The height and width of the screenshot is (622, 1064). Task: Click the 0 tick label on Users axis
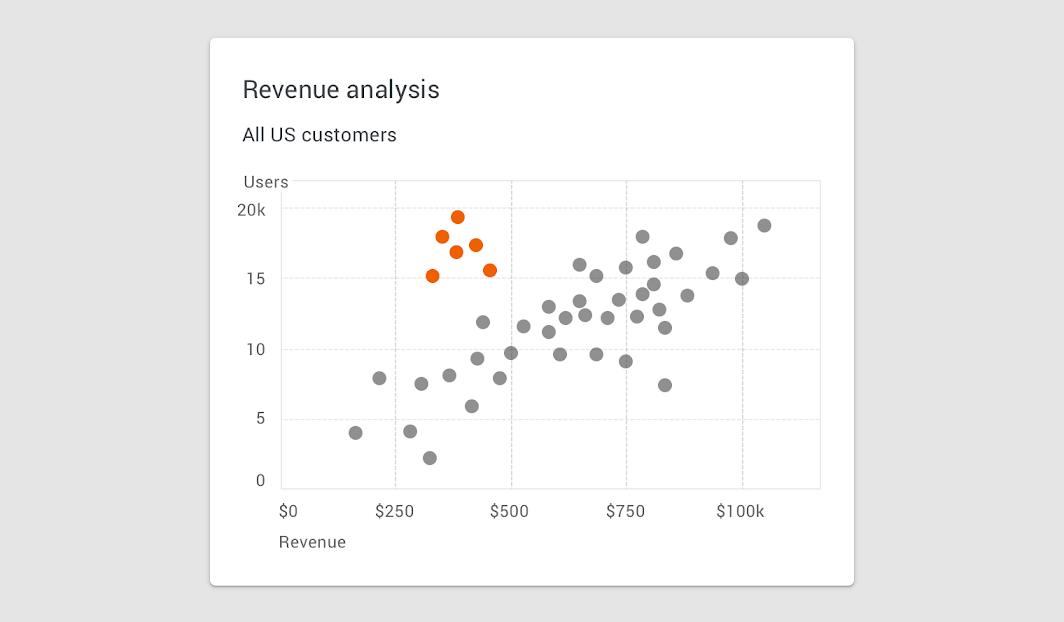click(261, 481)
